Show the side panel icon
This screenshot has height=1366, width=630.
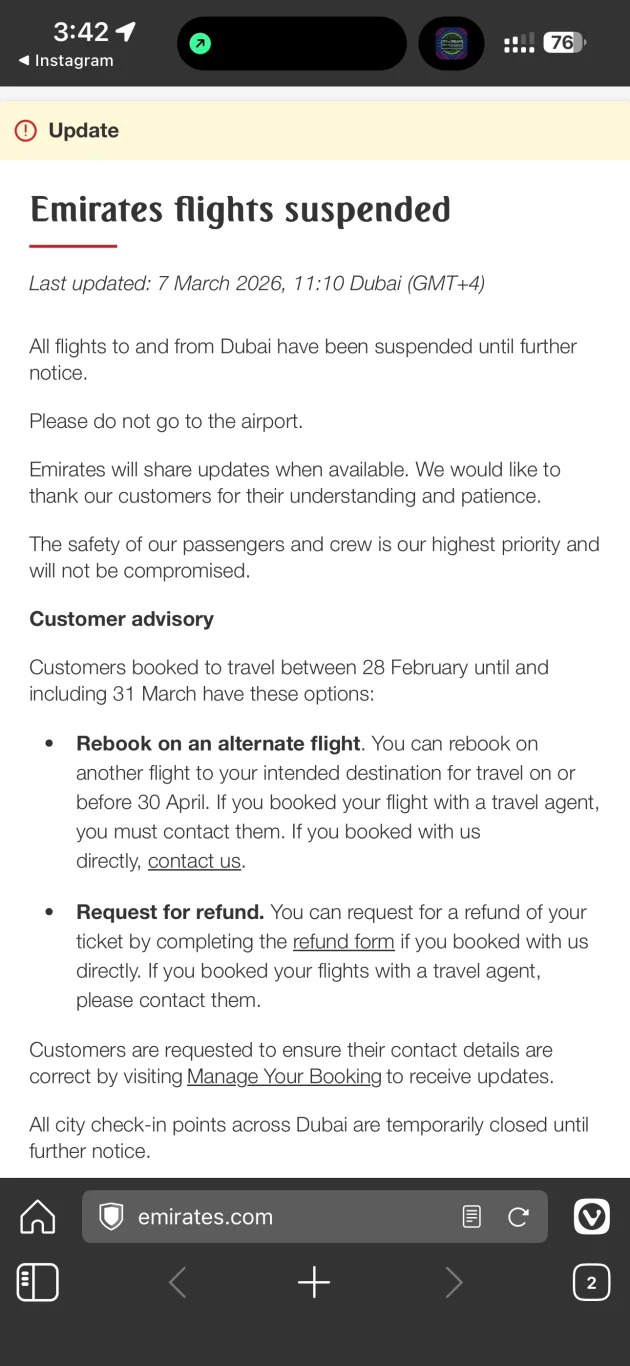coord(38,1282)
